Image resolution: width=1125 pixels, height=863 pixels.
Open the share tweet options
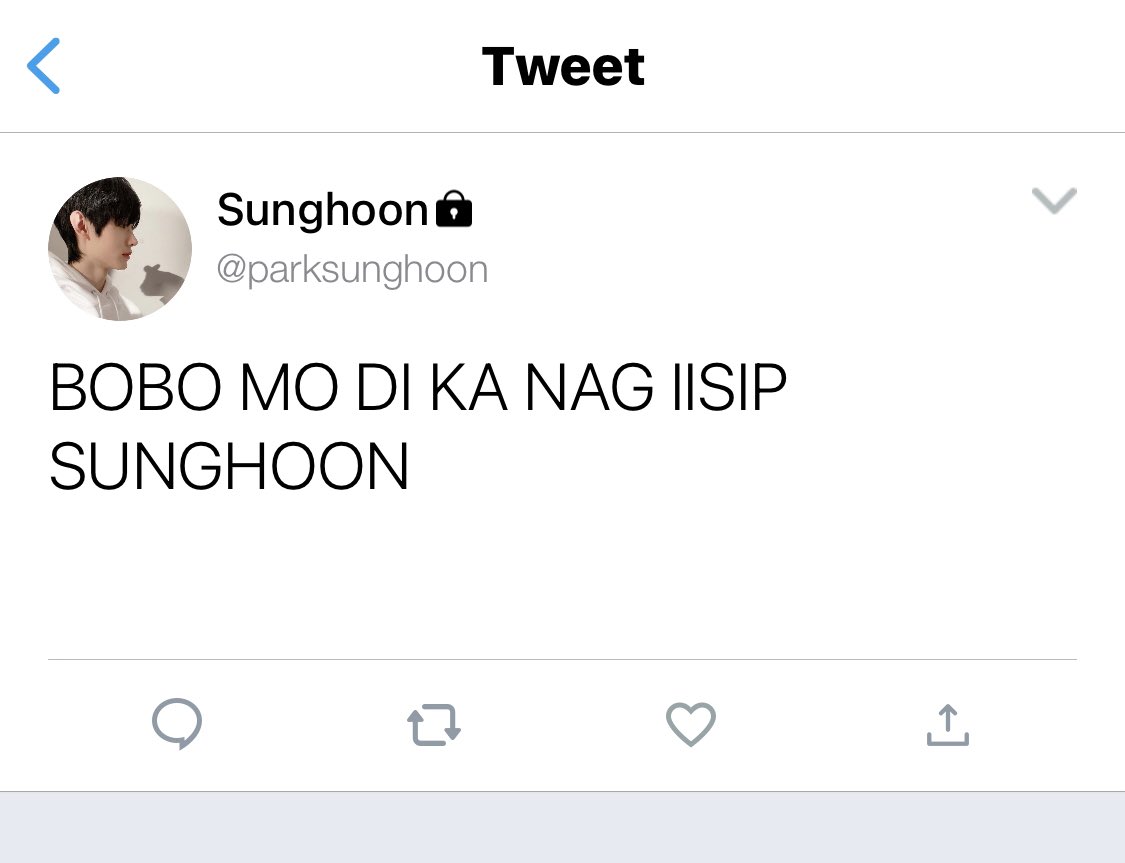click(x=948, y=725)
